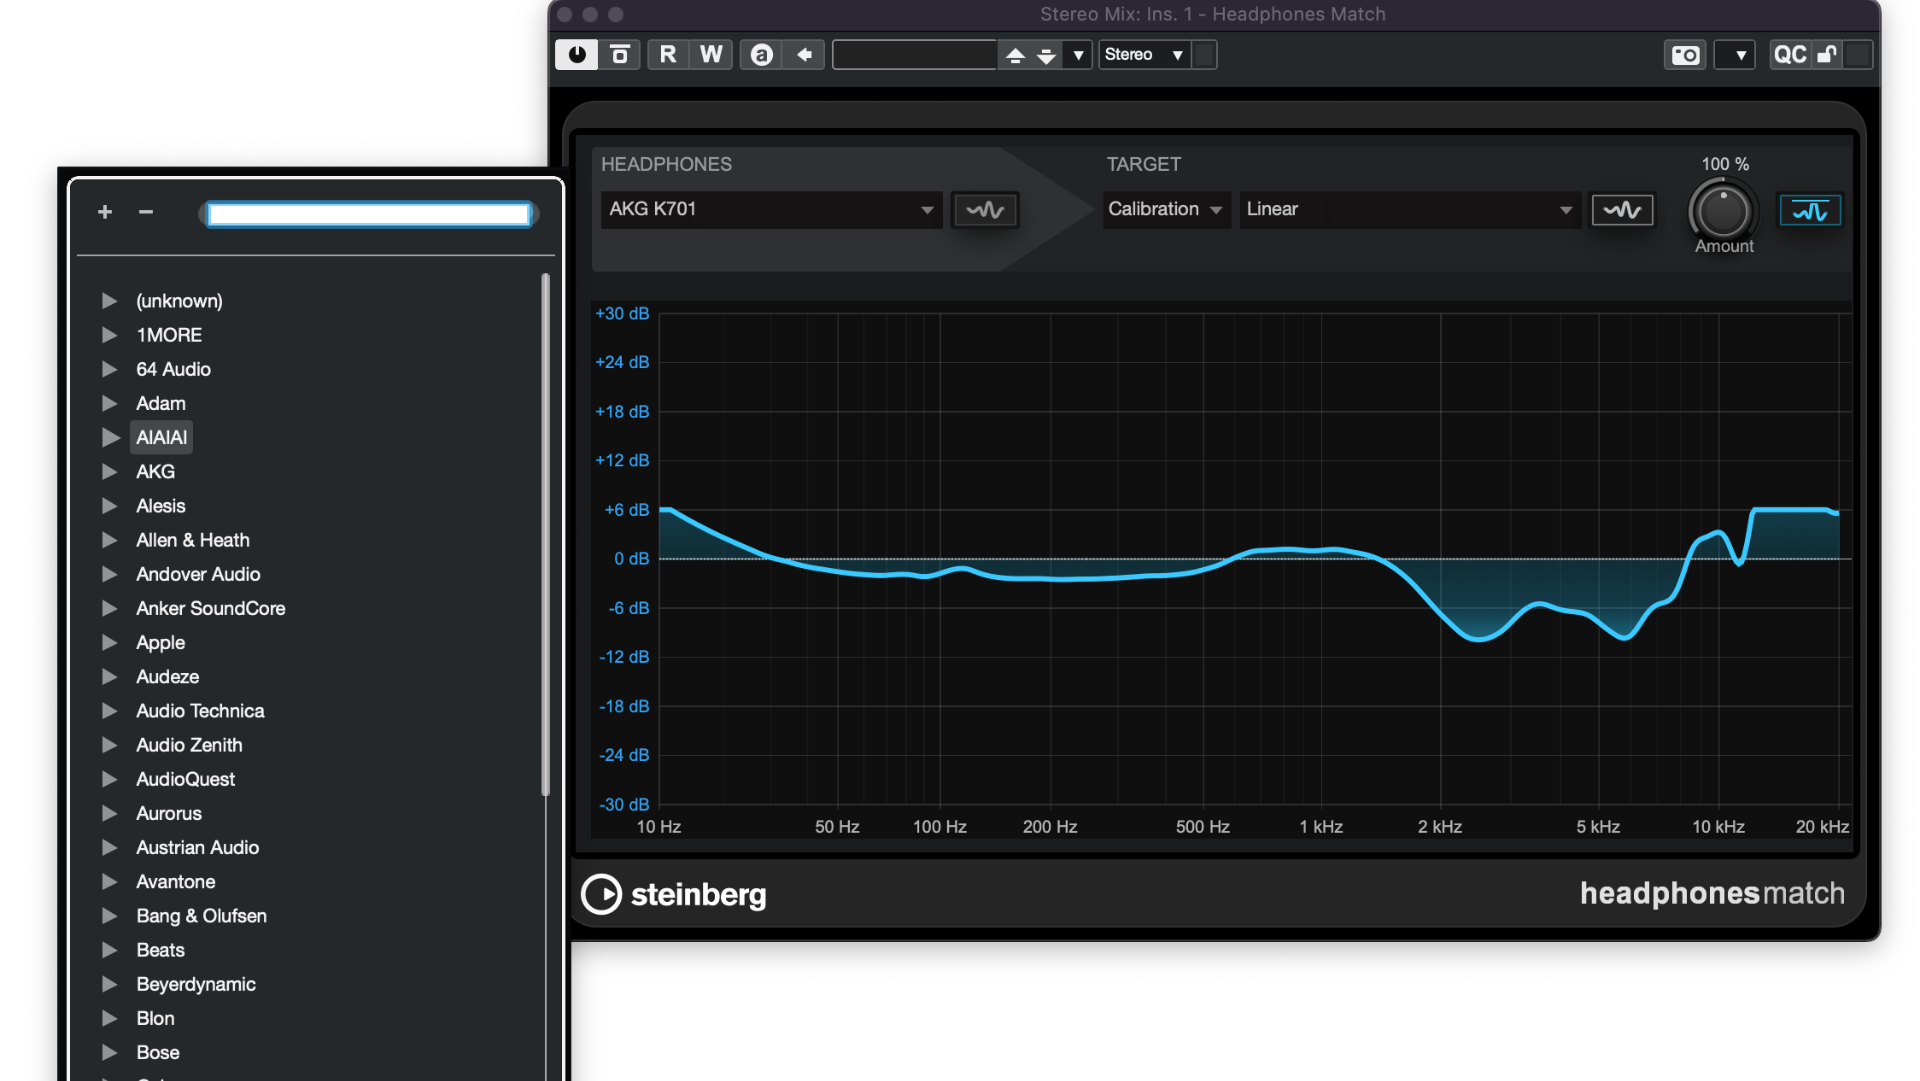
Task: Expand the 64 Audio brand folder
Action: tap(110, 369)
